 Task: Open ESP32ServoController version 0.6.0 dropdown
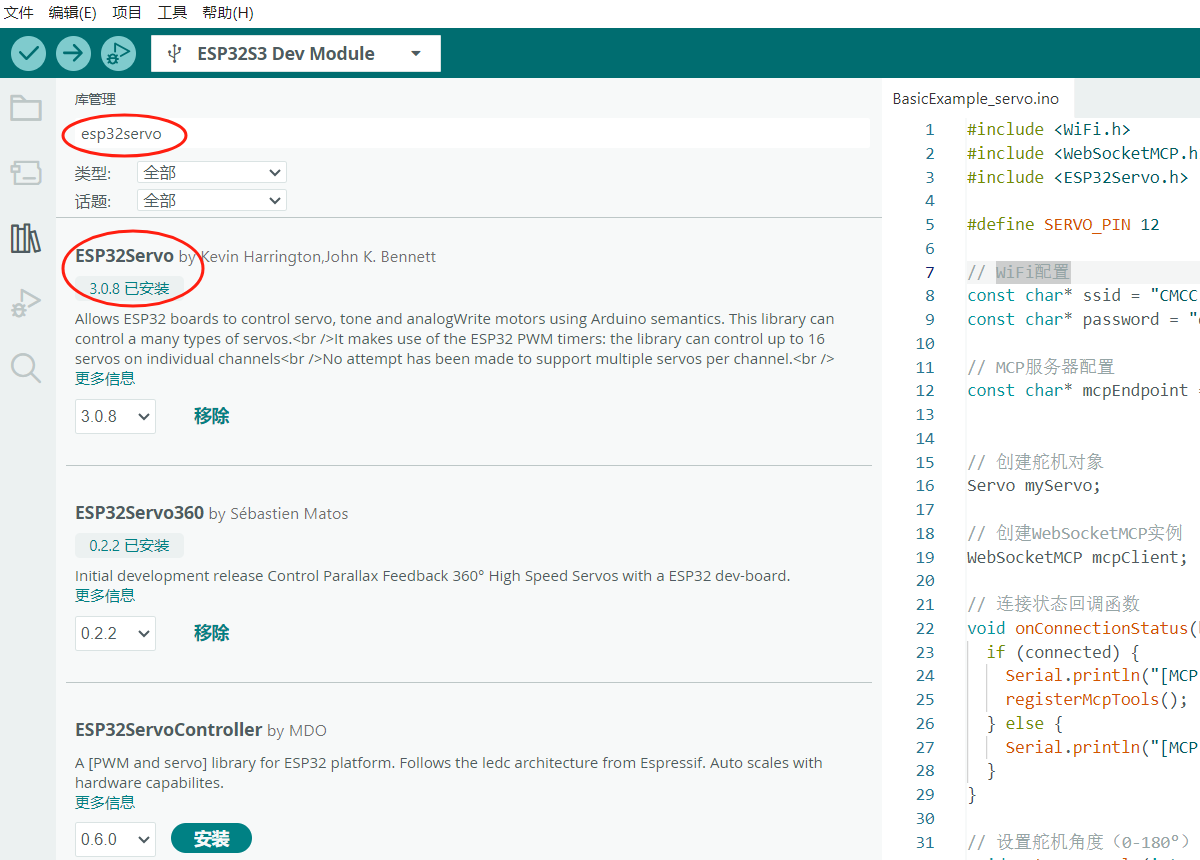click(115, 839)
